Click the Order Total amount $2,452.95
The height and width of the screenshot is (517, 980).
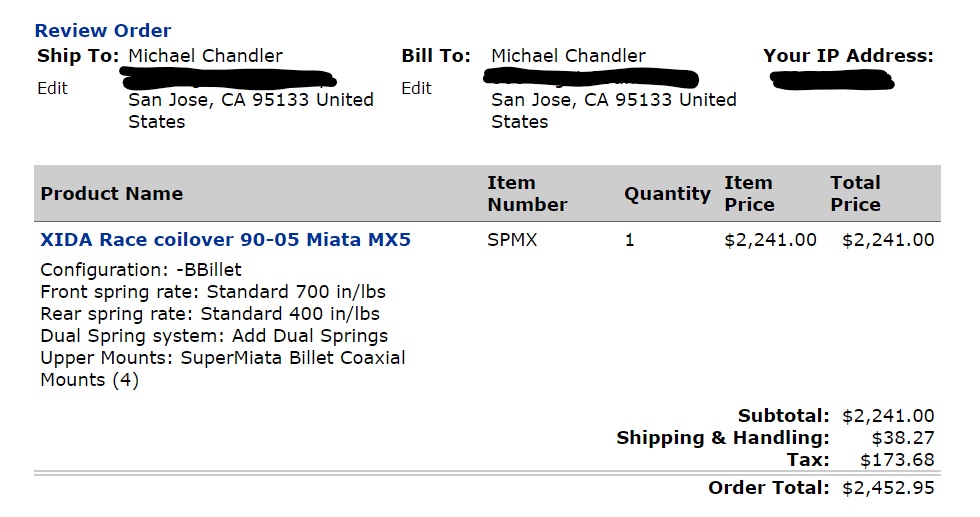pyautogui.click(x=888, y=488)
